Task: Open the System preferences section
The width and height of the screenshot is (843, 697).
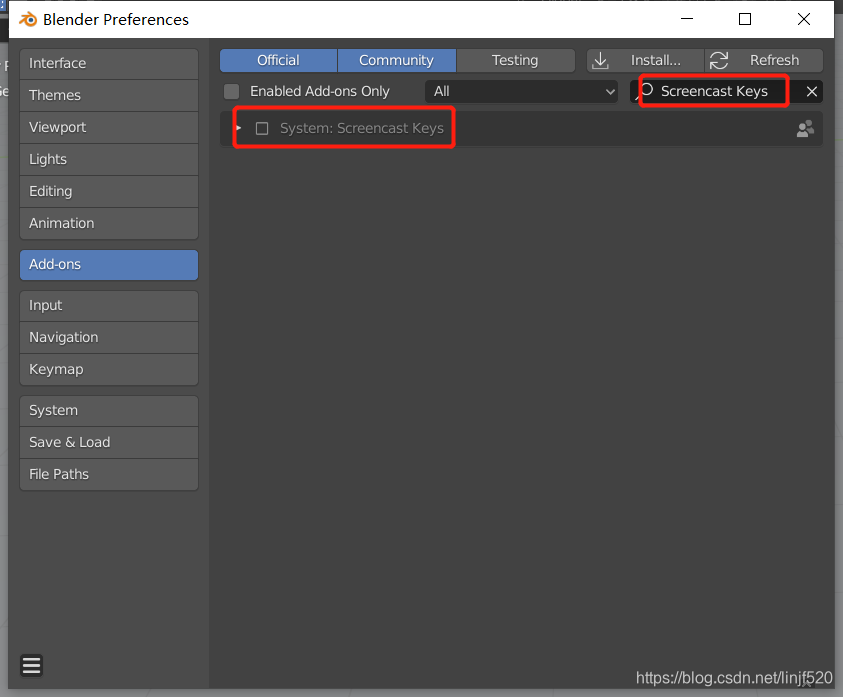Action: coord(109,410)
